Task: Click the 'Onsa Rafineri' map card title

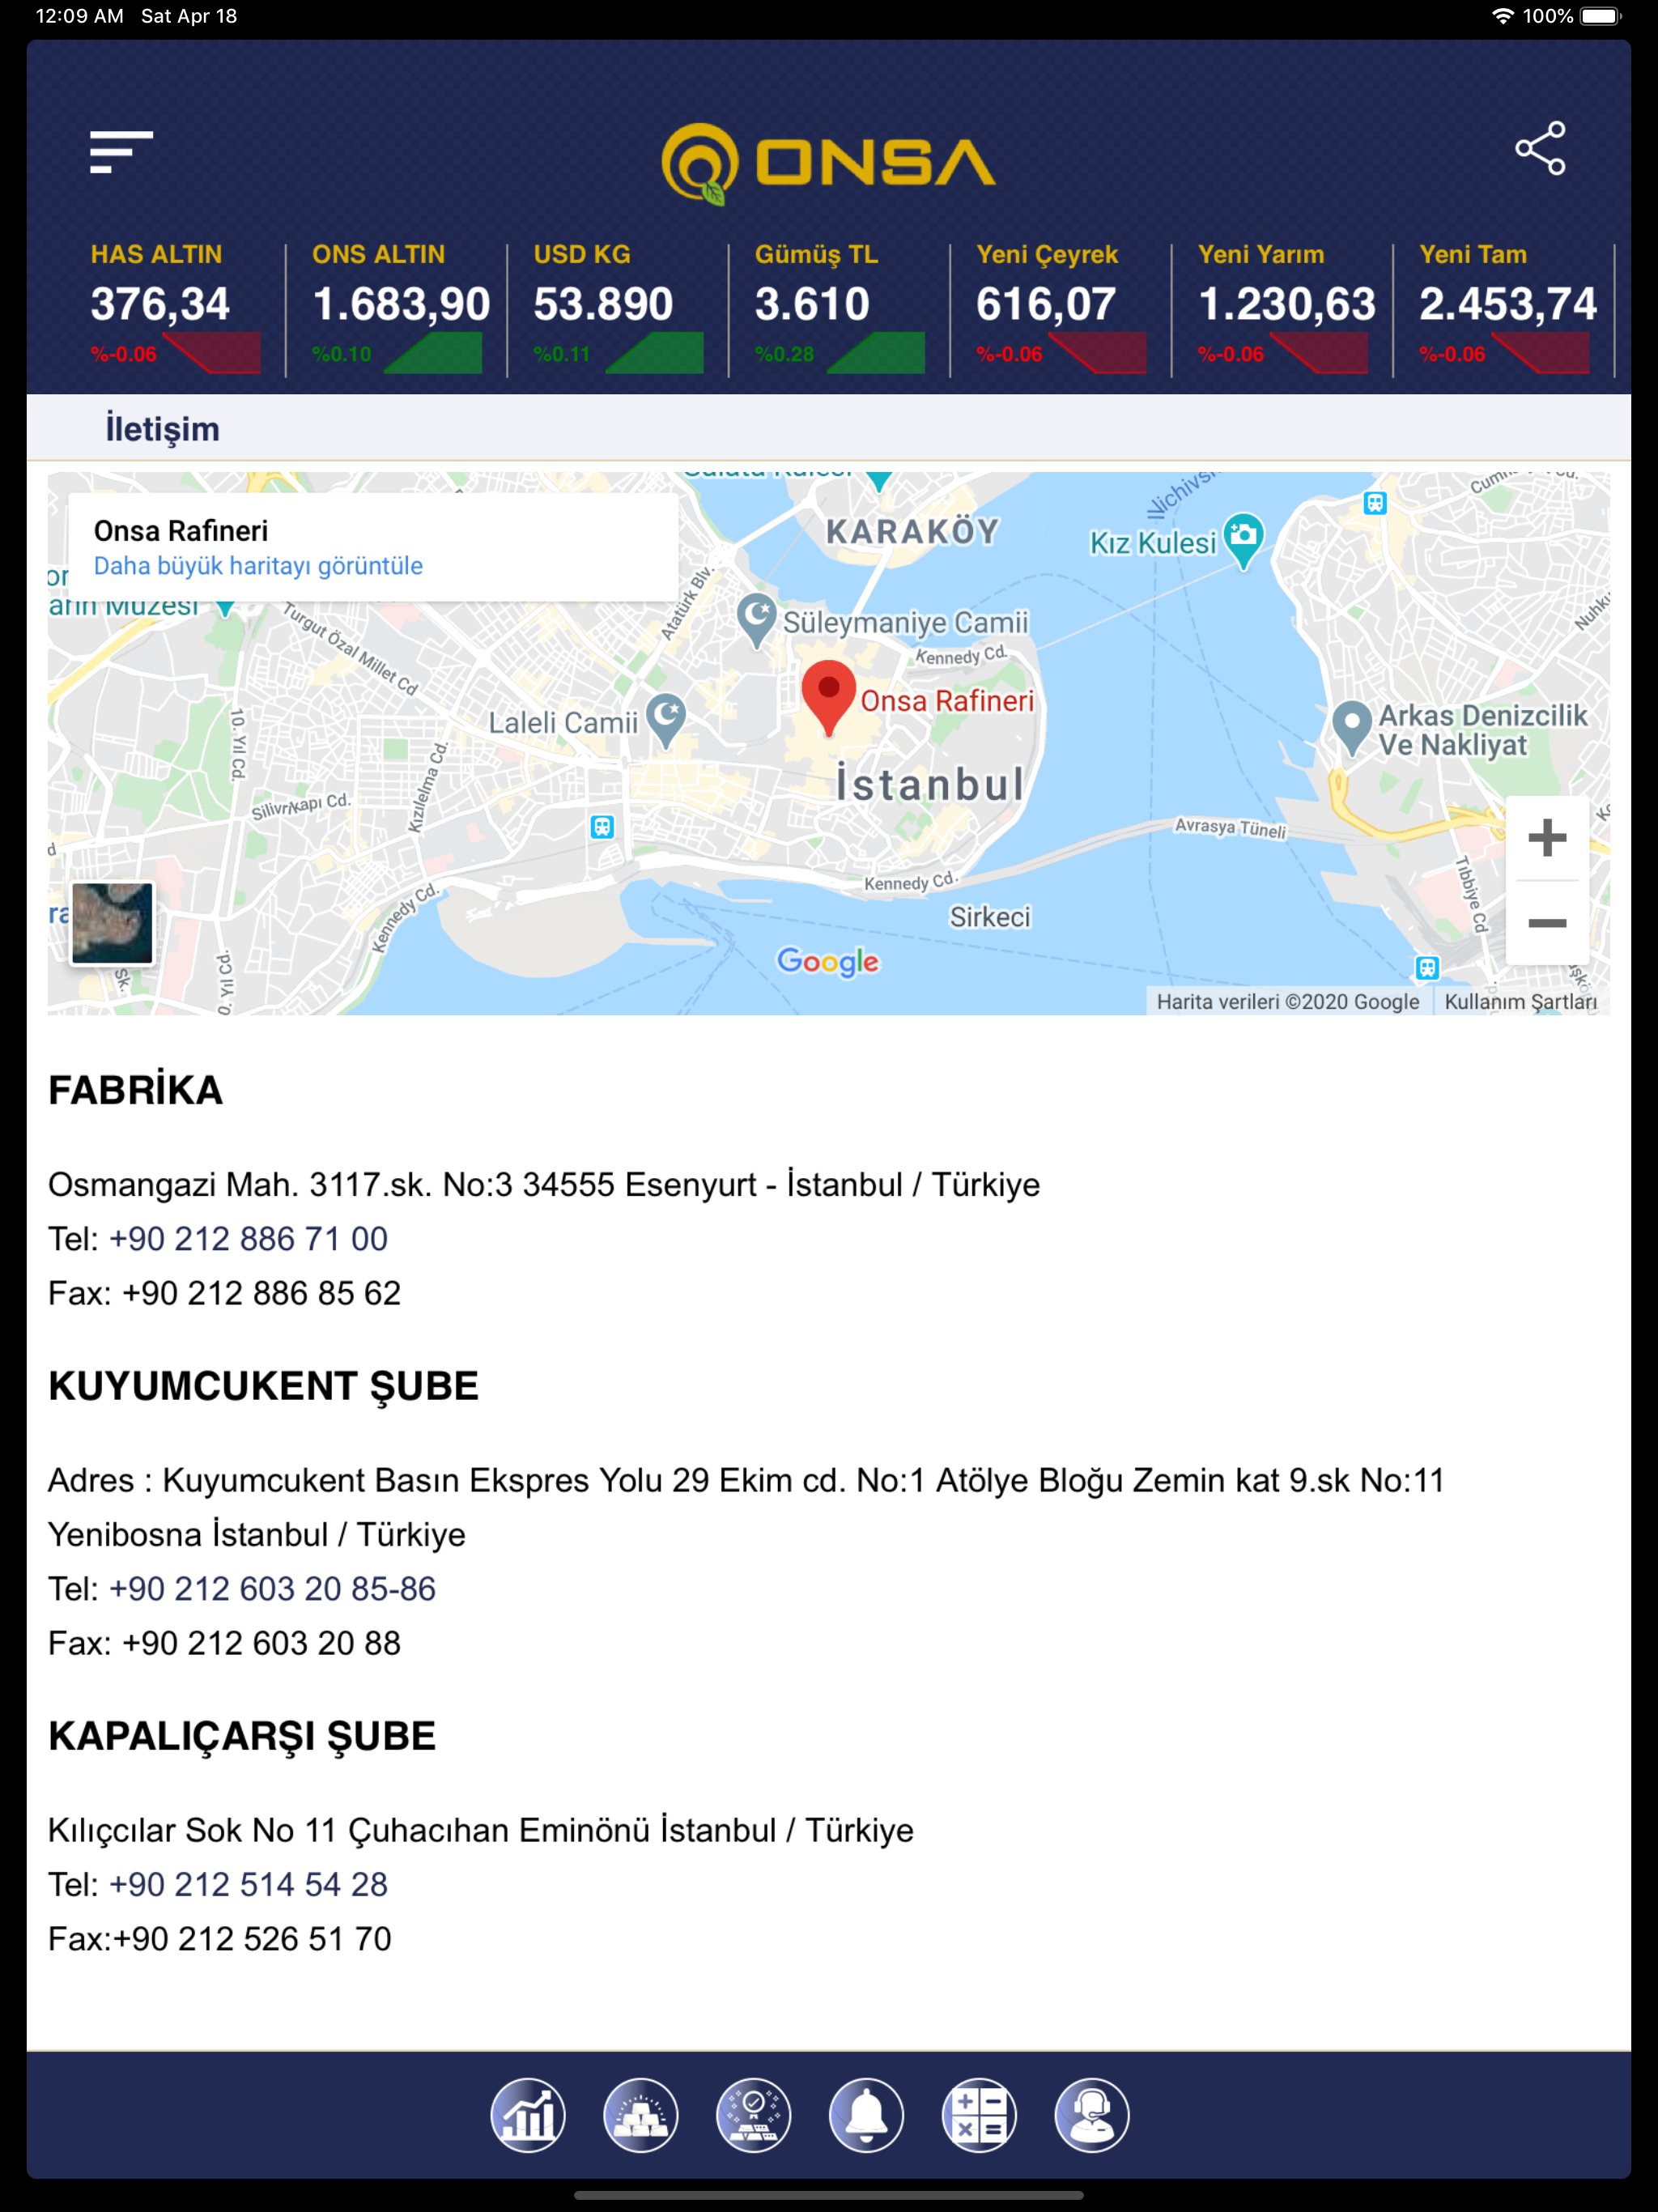Action: pyautogui.click(x=181, y=531)
